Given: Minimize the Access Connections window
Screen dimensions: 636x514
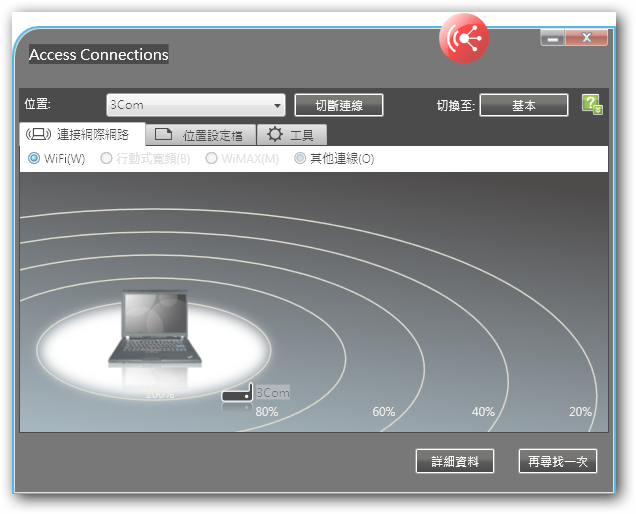Looking at the screenshot, I should point(552,38).
